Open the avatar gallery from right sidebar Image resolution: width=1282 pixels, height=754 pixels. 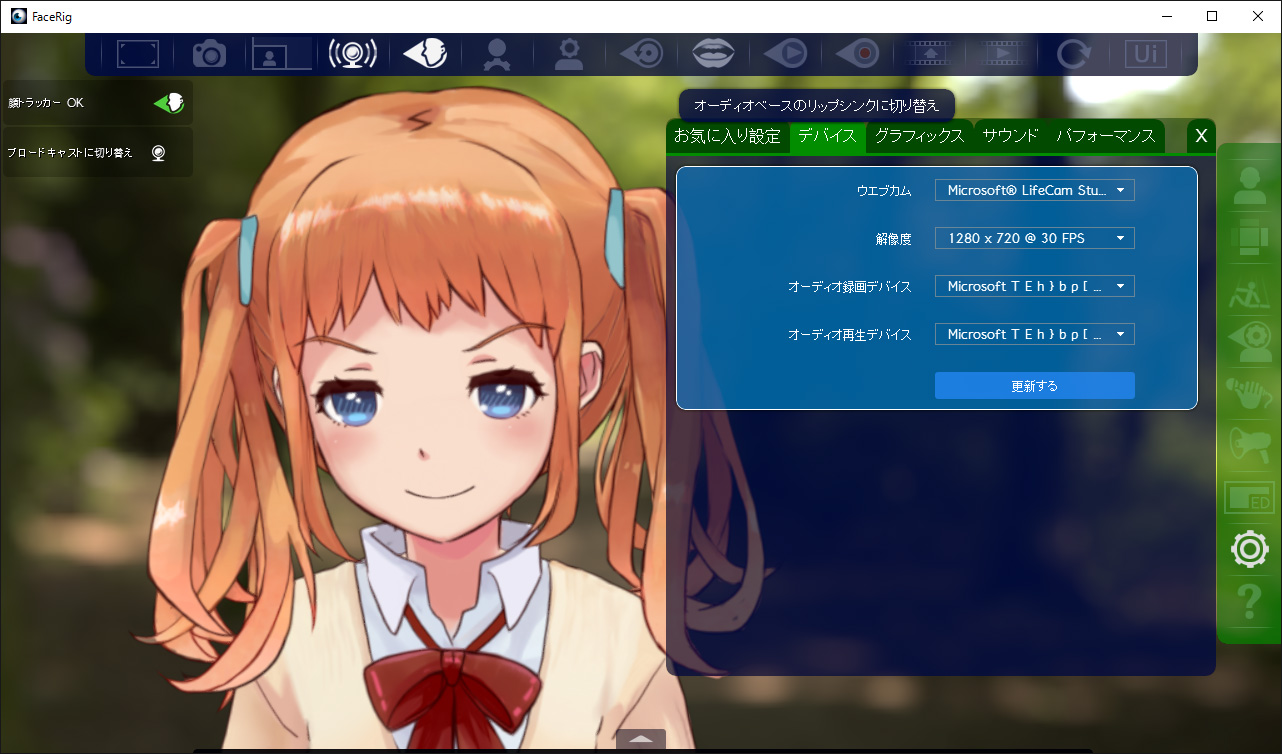coord(1250,186)
